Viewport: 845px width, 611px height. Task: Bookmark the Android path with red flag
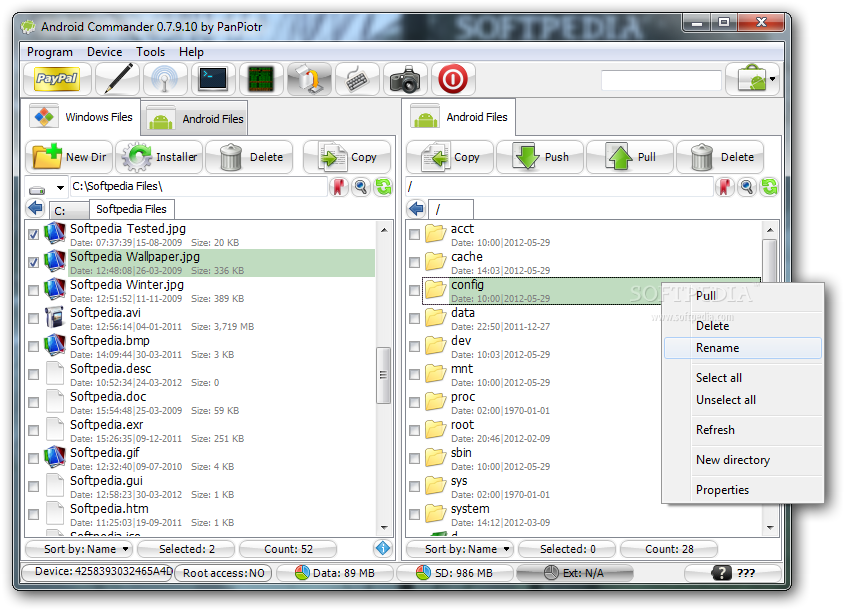(x=725, y=187)
